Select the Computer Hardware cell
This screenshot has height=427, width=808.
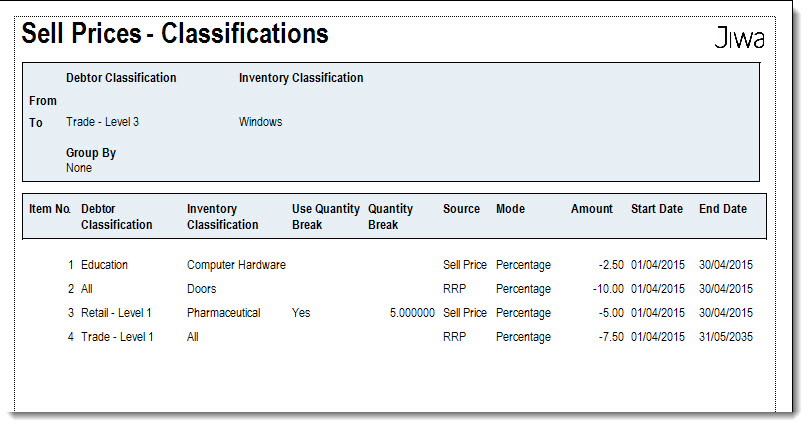tap(236, 265)
